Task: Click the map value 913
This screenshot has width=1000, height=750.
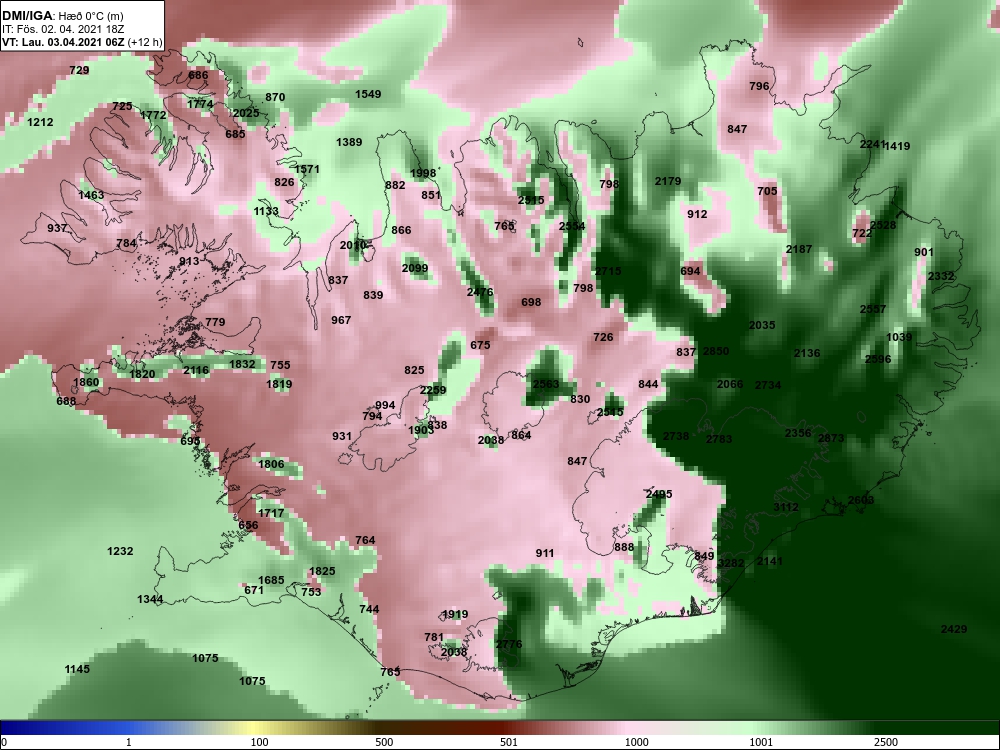Action: (x=189, y=261)
